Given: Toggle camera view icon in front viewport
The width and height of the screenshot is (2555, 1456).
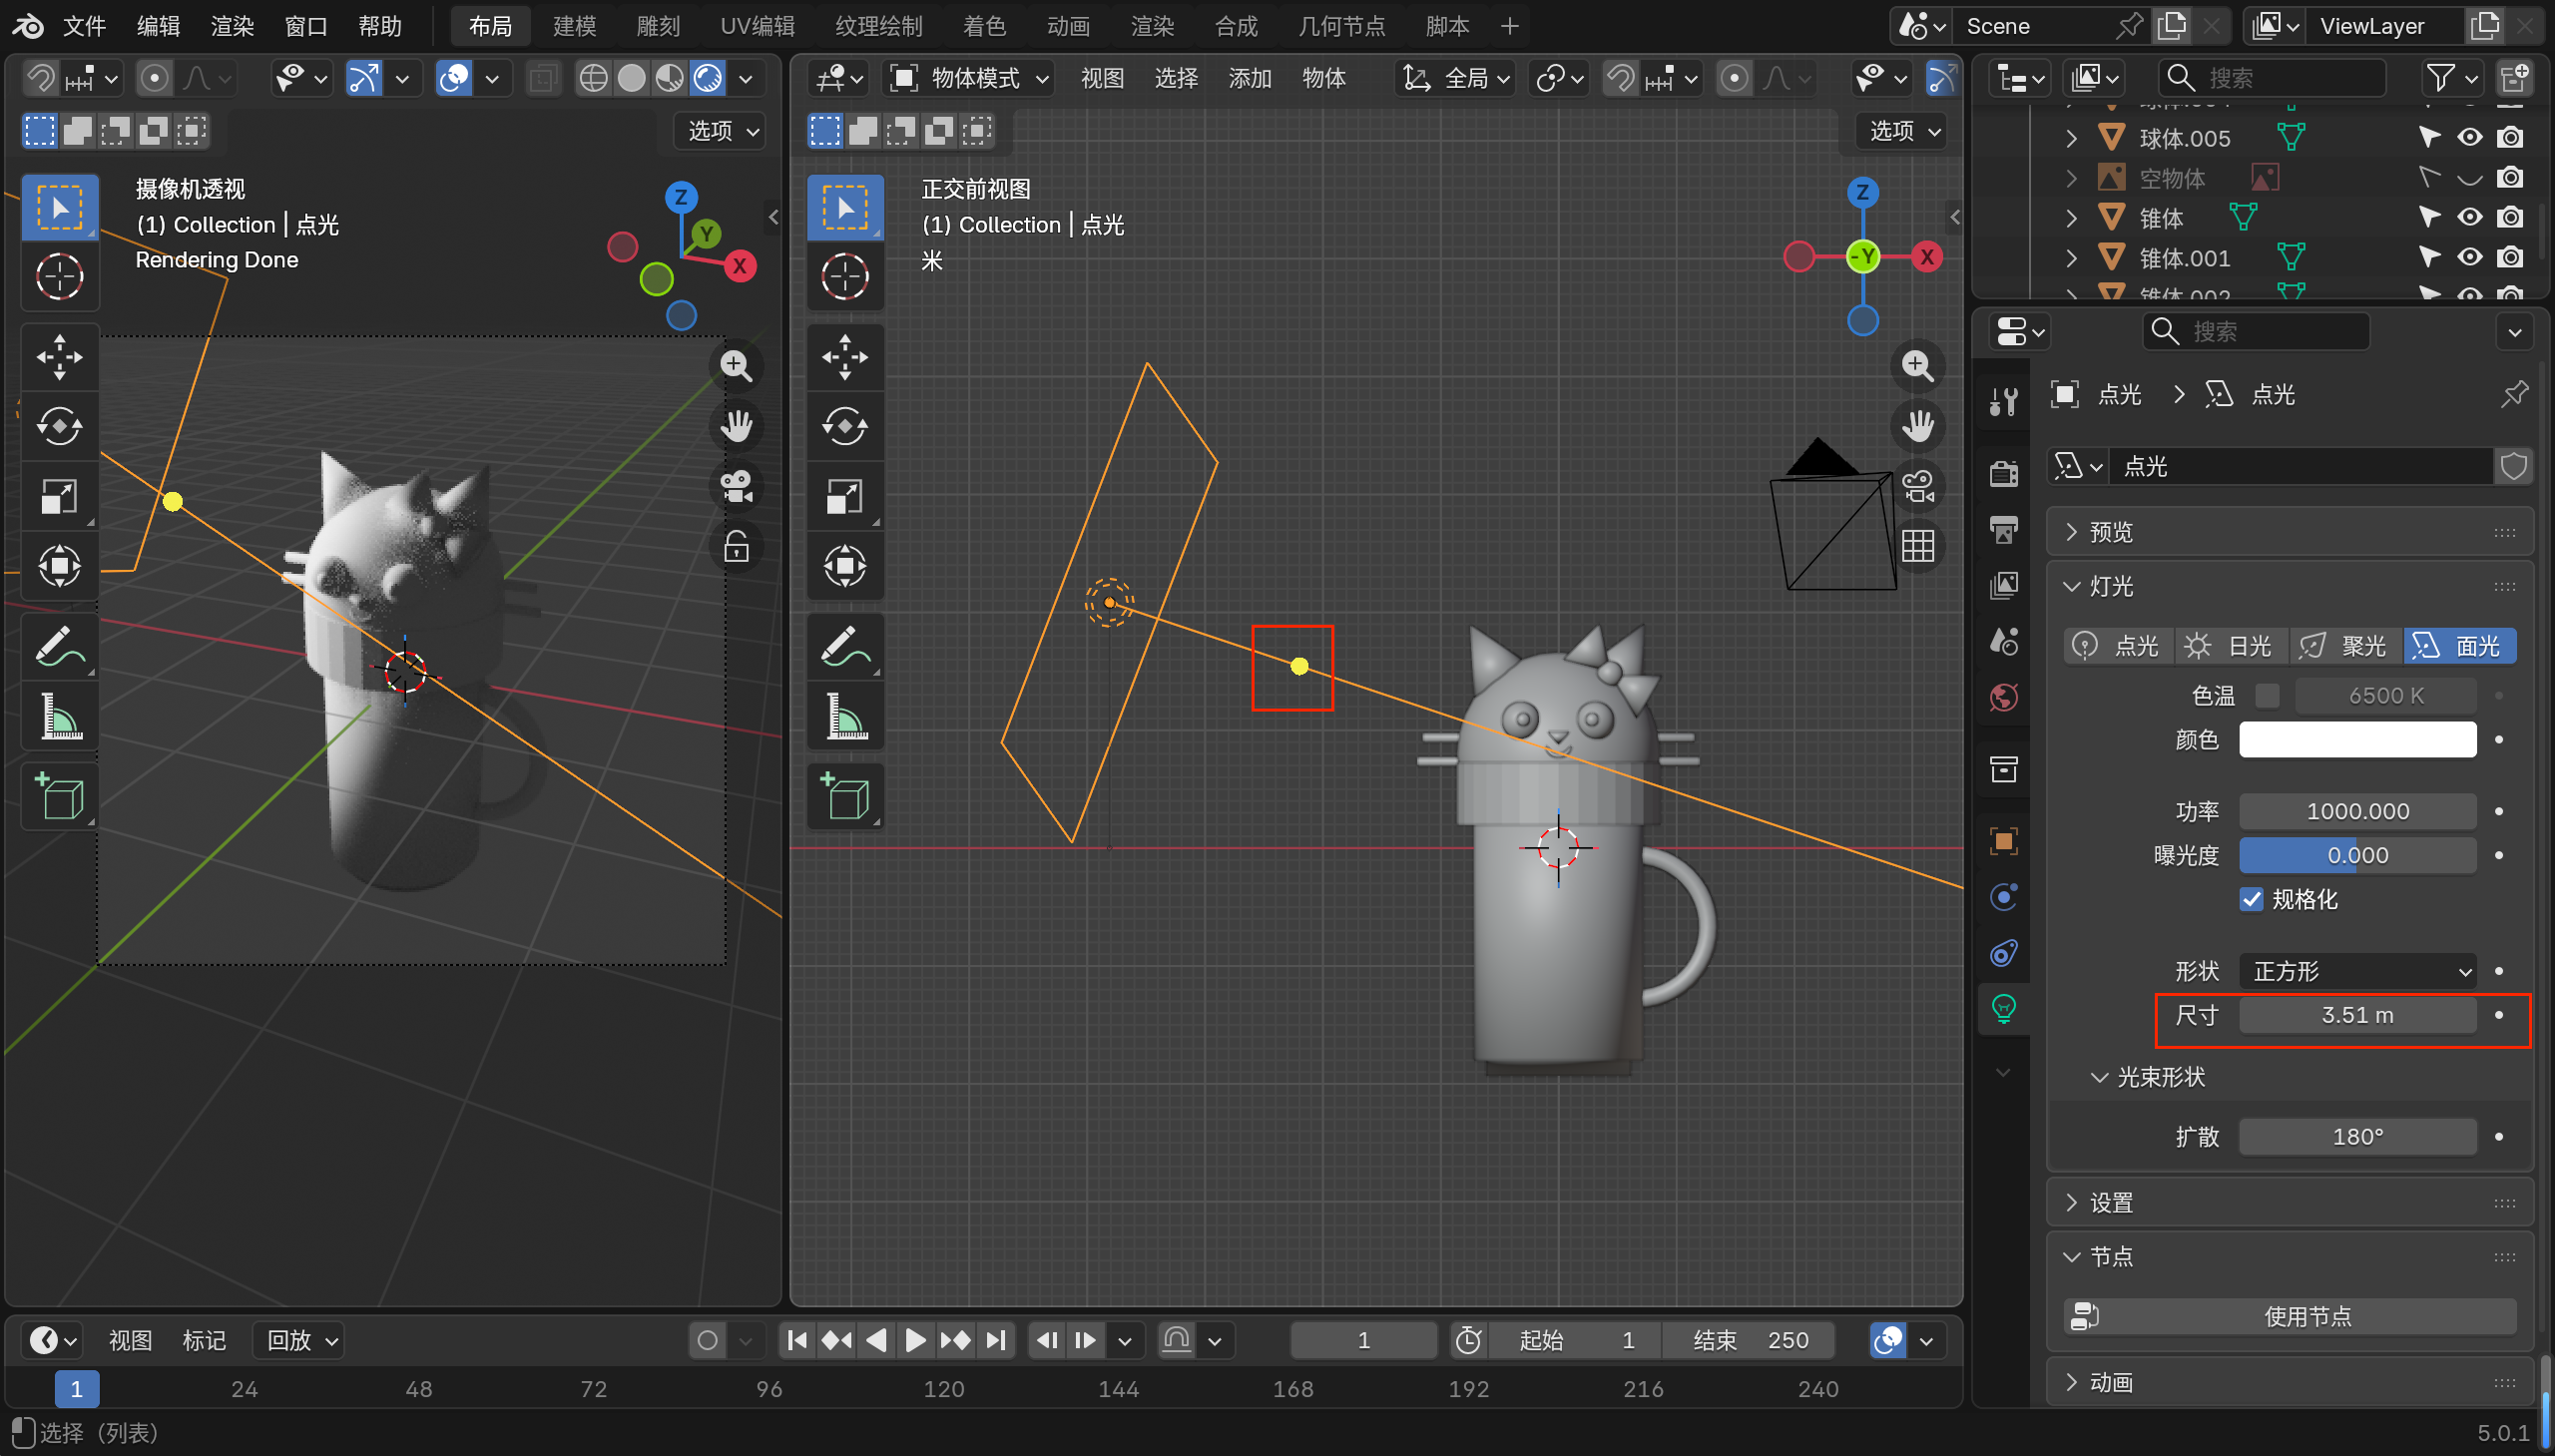Looking at the screenshot, I should 1917,487.
